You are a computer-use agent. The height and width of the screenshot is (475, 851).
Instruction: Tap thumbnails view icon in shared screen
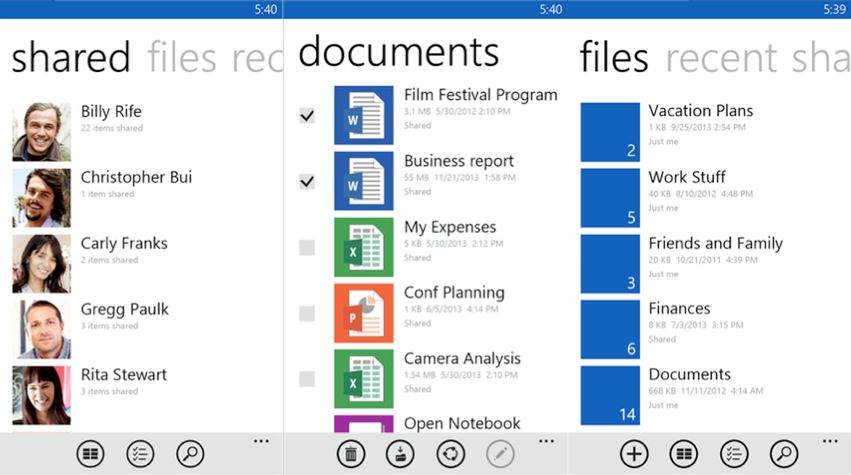coord(90,454)
